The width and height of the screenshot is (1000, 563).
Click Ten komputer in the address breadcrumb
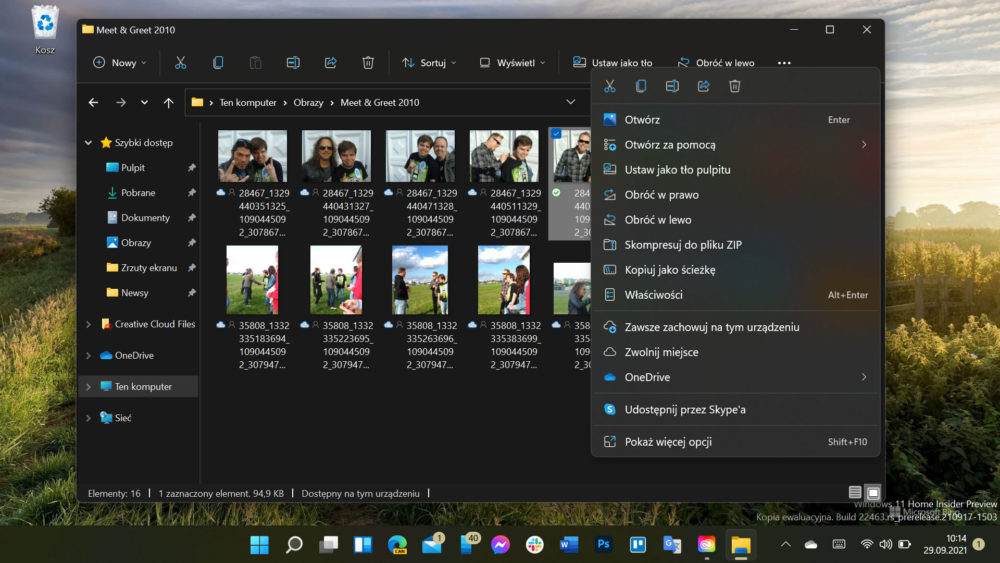pos(248,102)
